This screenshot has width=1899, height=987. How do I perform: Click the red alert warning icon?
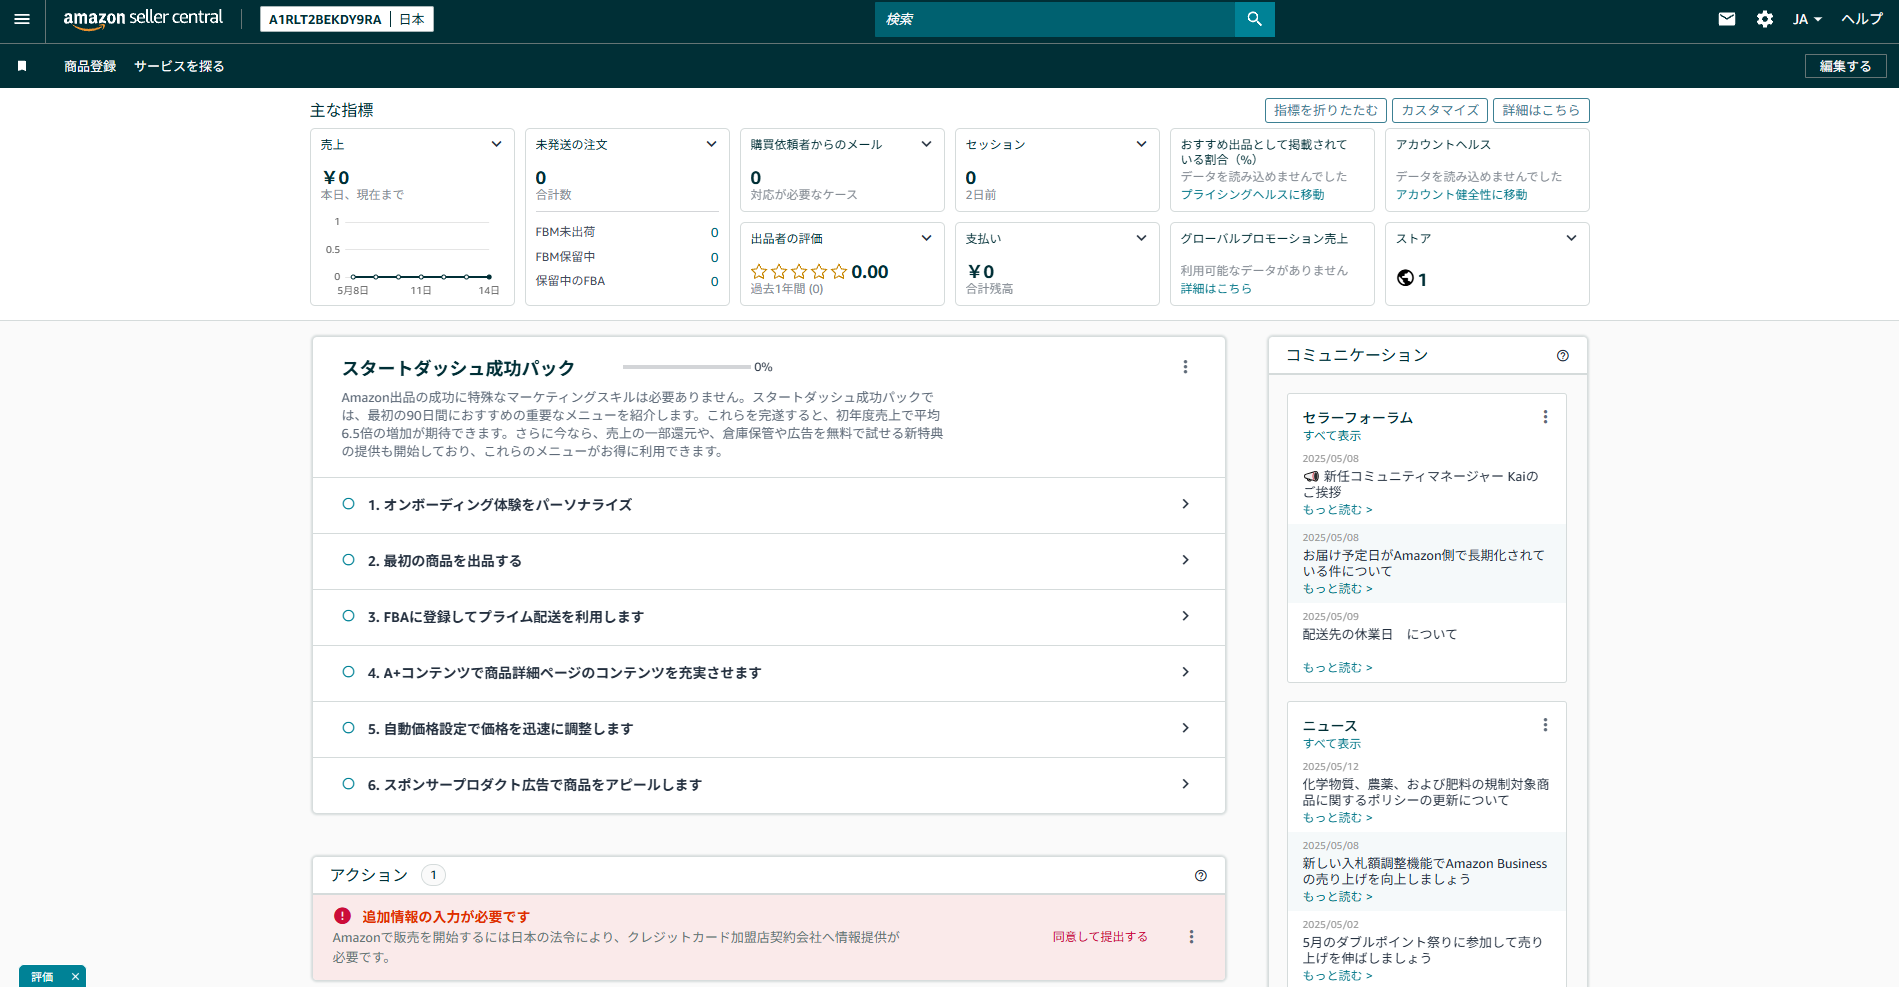[x=342, y=916]
